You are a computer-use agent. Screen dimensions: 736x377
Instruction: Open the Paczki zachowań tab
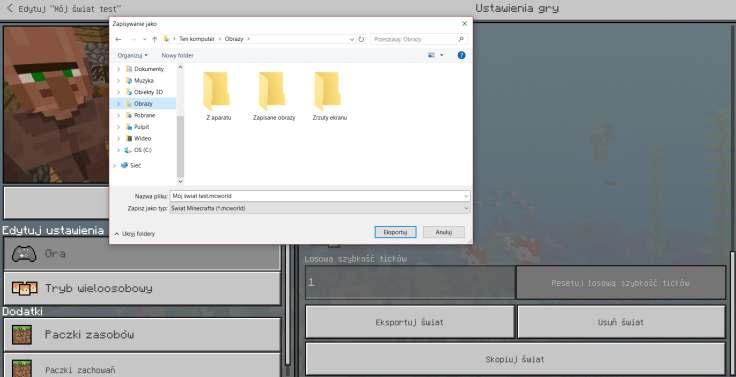click(142, 366)
